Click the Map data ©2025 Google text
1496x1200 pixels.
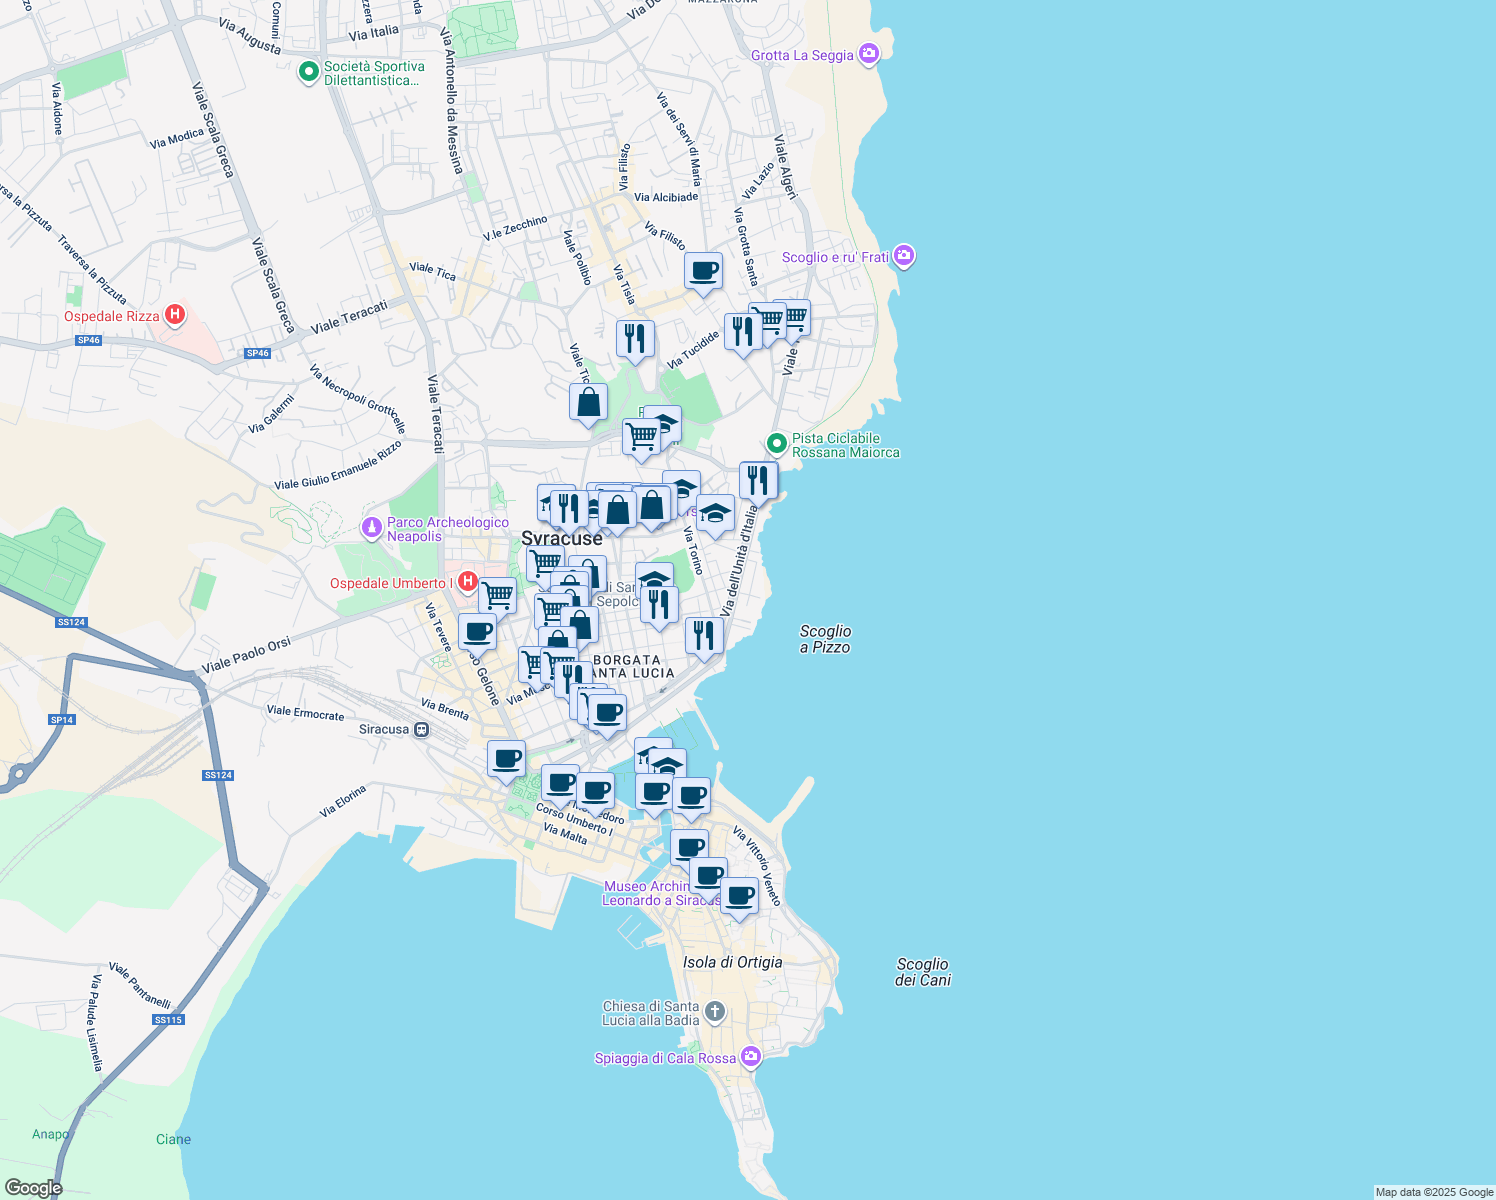tap(1434, 1192)
